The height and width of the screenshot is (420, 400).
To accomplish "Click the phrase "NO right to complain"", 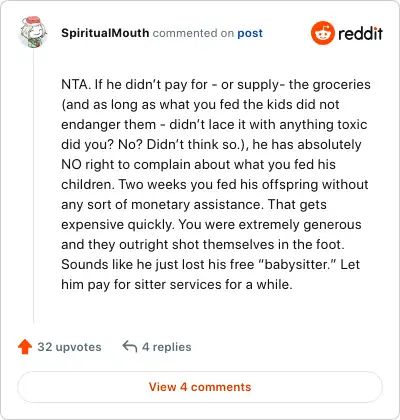I will [126, 165].
